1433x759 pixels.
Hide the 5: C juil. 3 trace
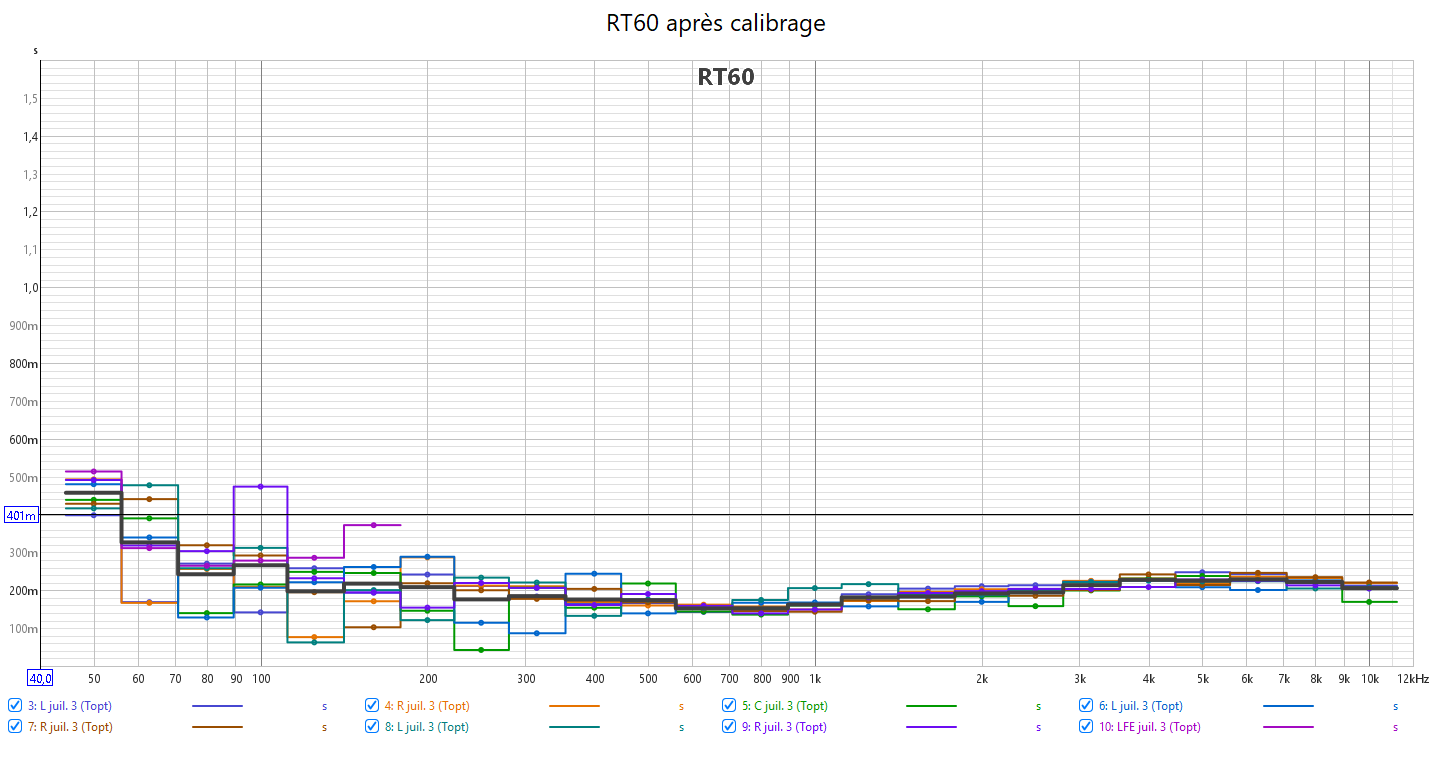pos(729,705)
